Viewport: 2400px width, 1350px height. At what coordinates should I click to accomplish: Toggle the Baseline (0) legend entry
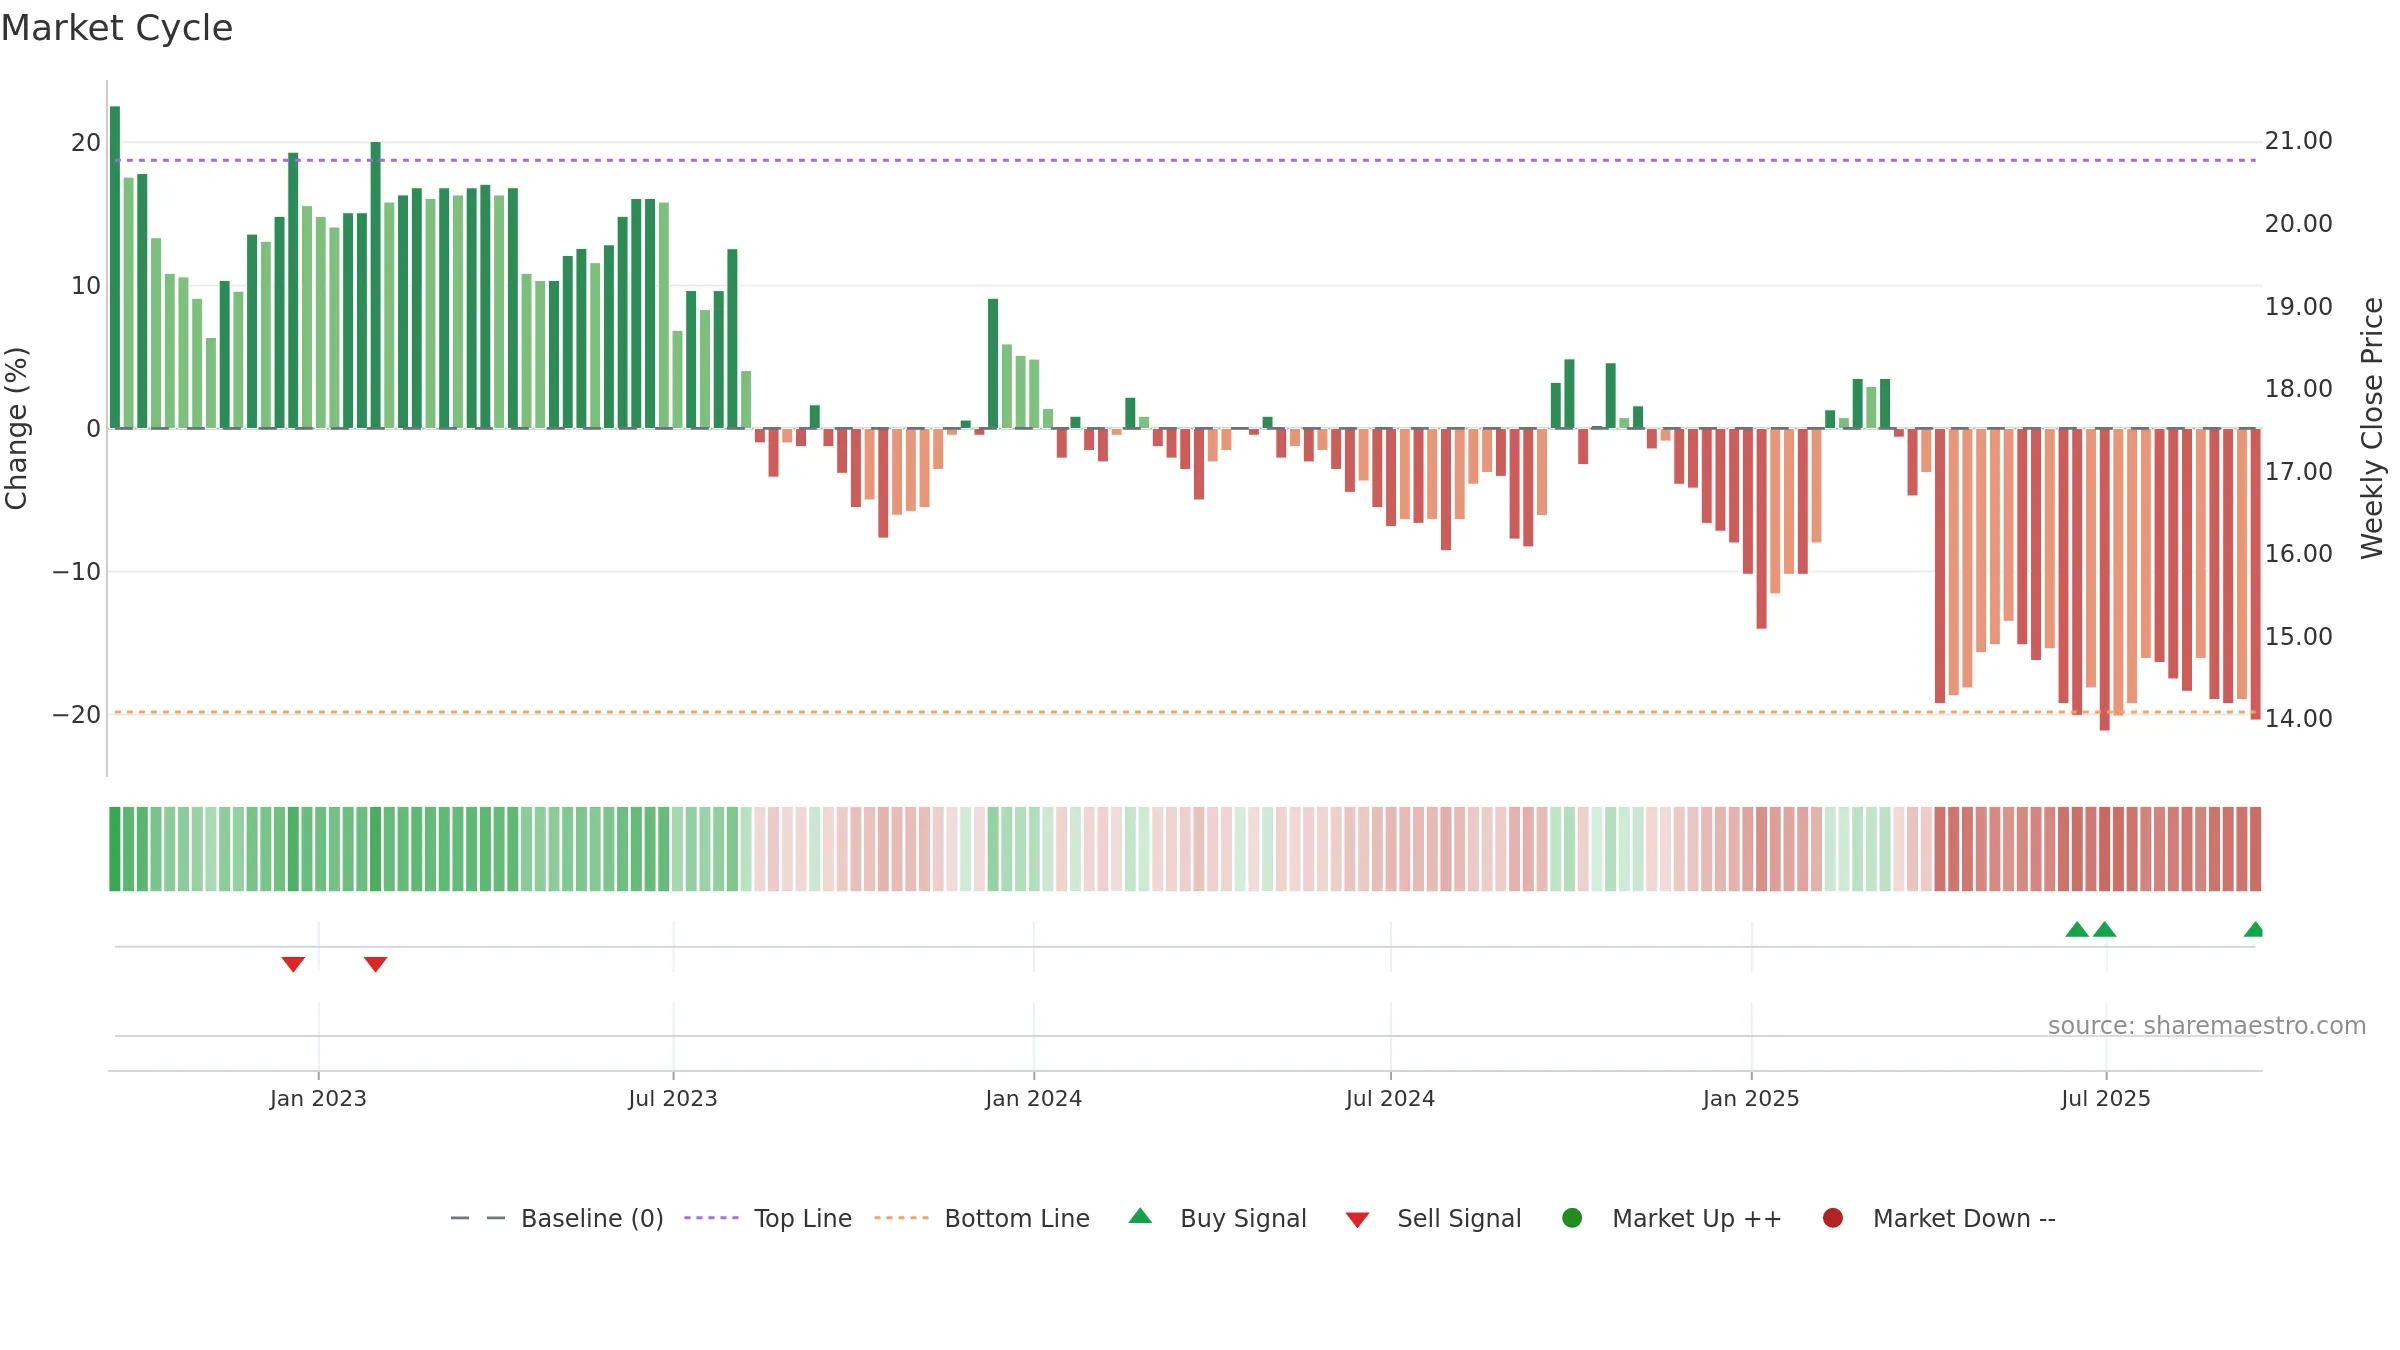coord(557,1218)
